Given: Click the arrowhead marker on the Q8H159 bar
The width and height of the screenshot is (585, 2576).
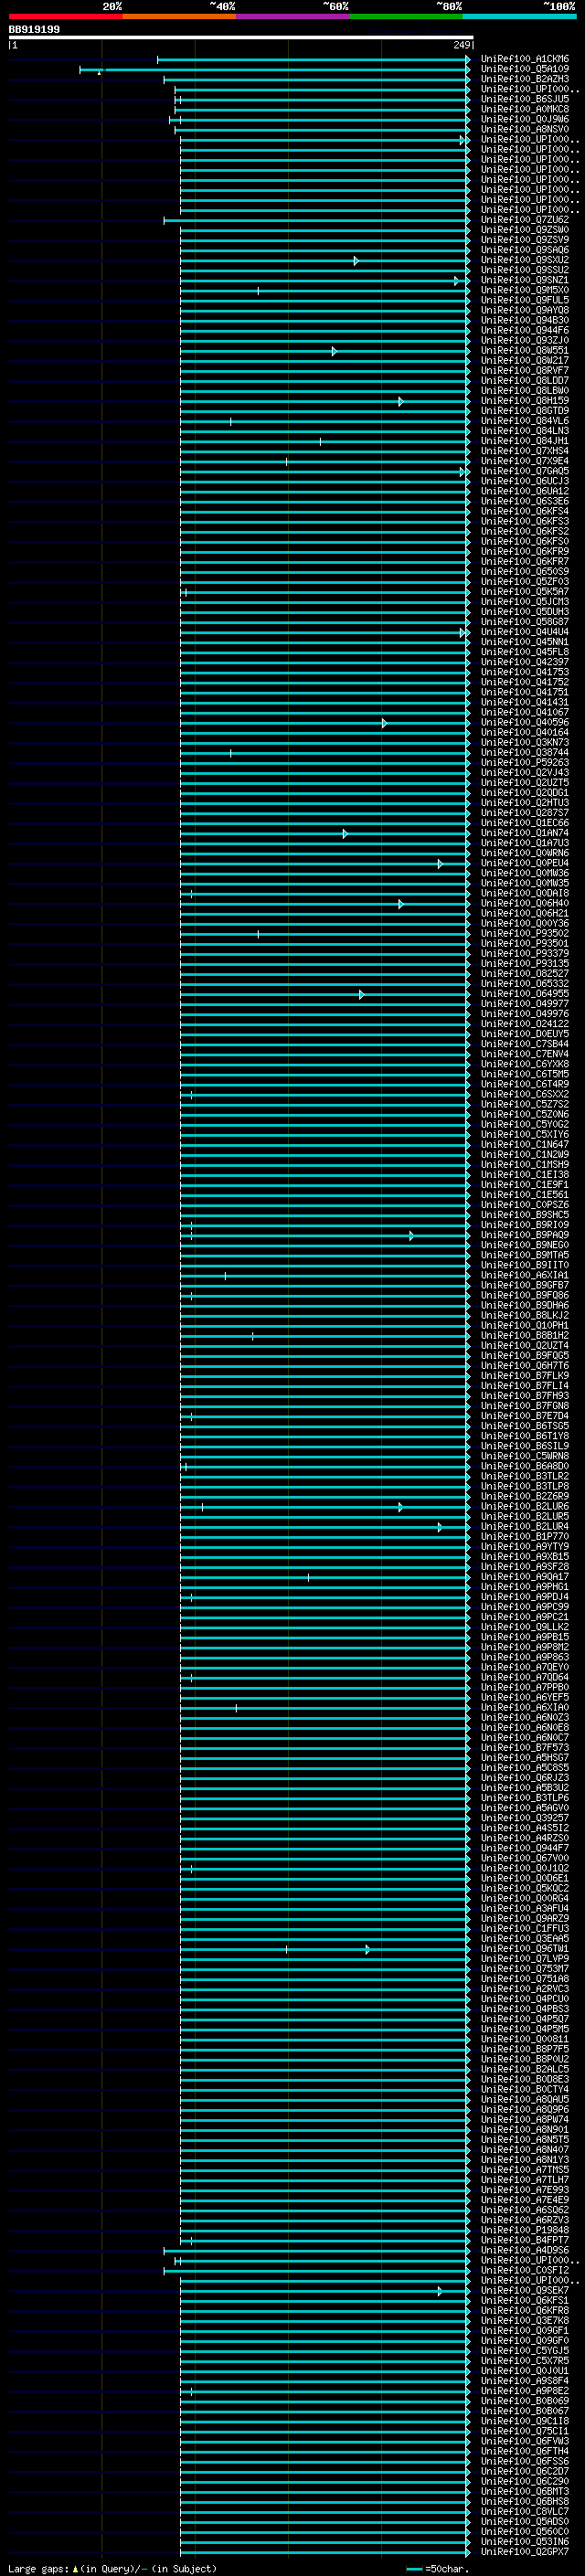Looking at the screenshot, I should [x=401, y=401].
